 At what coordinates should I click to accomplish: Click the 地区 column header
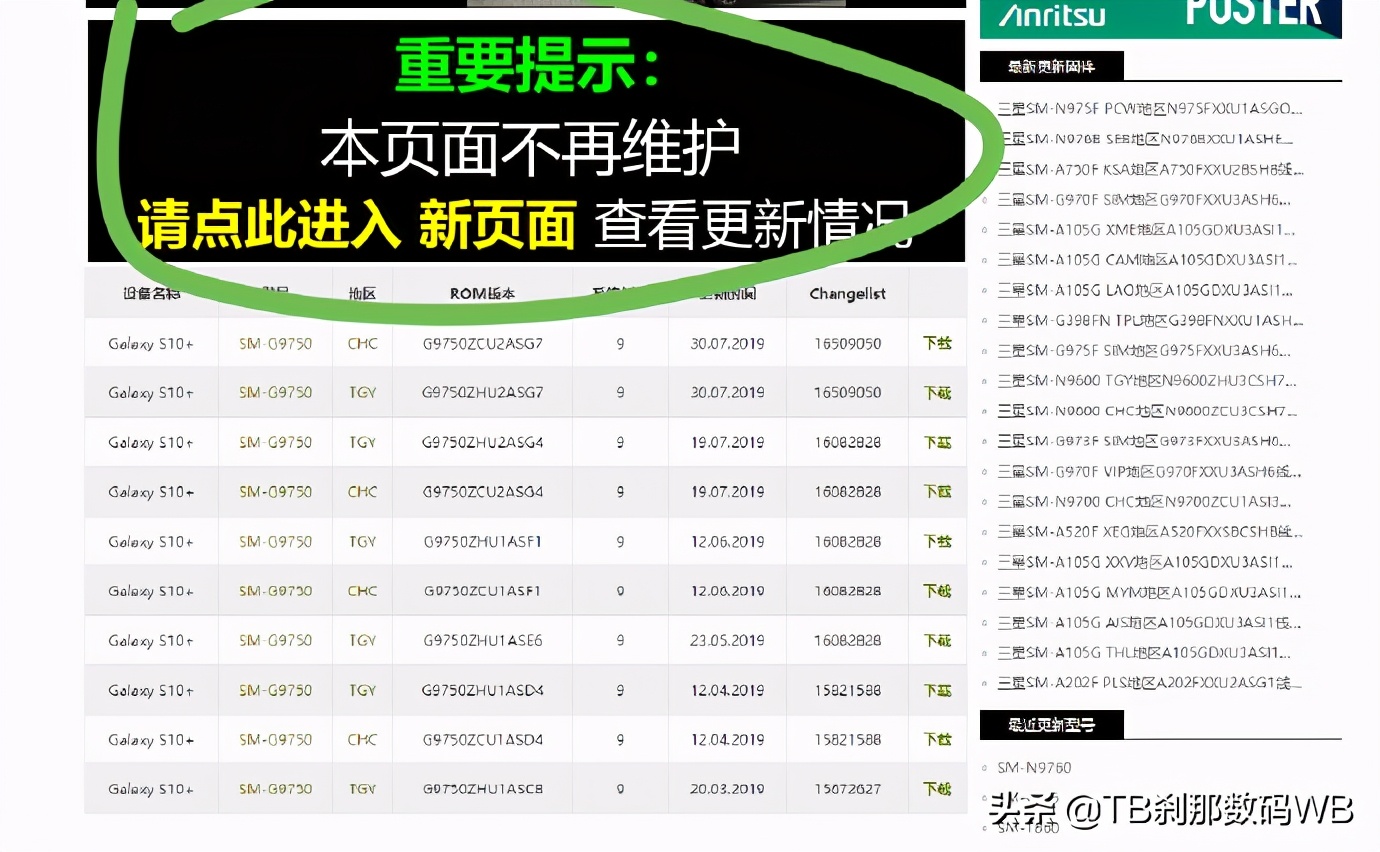362,294
